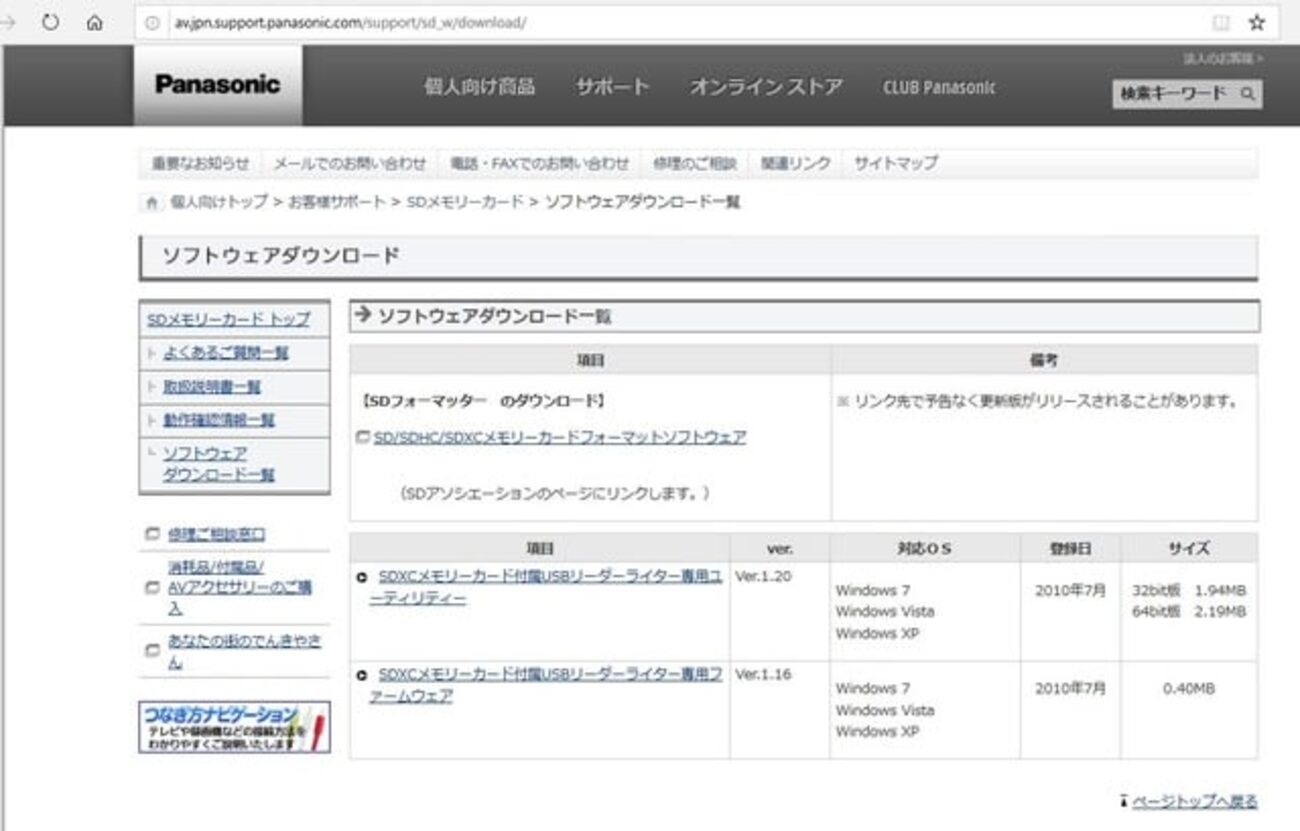Open SDメモリーカード トップ in the sidebar
This screenshot has height=831, width=1300.
228,320
